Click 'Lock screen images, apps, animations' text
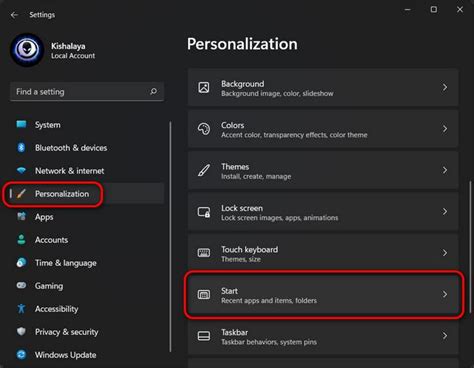Screen dimensions: 474x368 [x=280, y=218]
